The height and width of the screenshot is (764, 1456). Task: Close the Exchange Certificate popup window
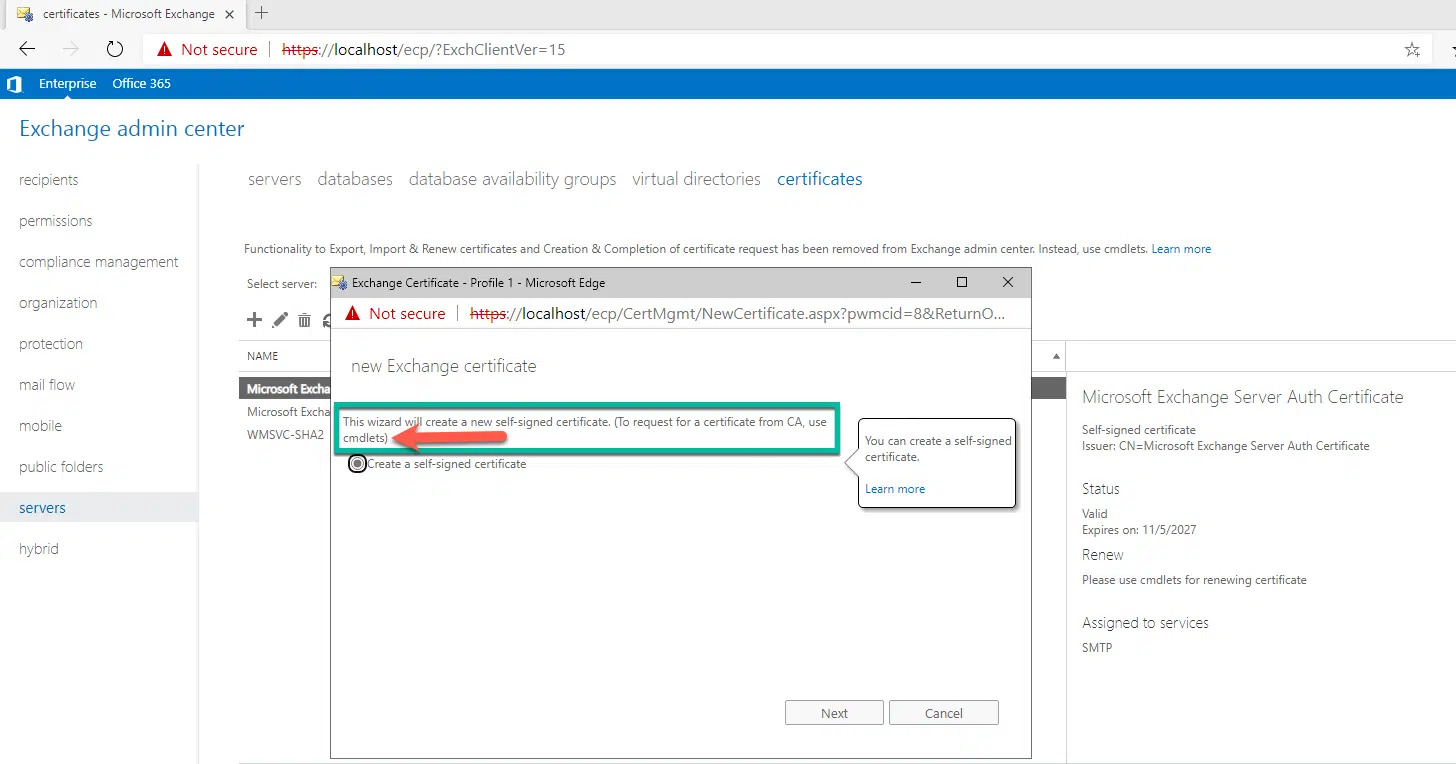(1007, 282)
